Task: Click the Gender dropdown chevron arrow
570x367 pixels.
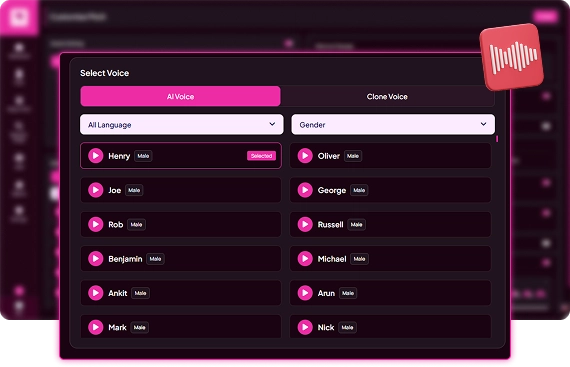Action: click(x=483, y=124)
